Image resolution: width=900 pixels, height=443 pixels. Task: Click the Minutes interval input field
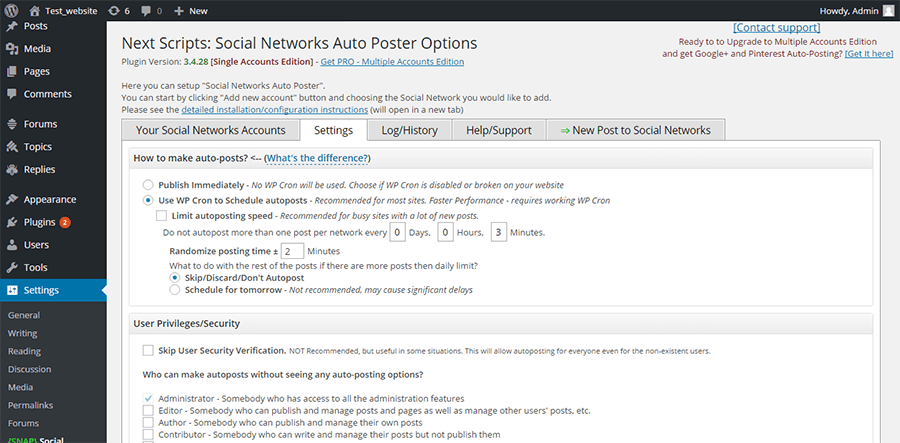click(x=499, y=232)
